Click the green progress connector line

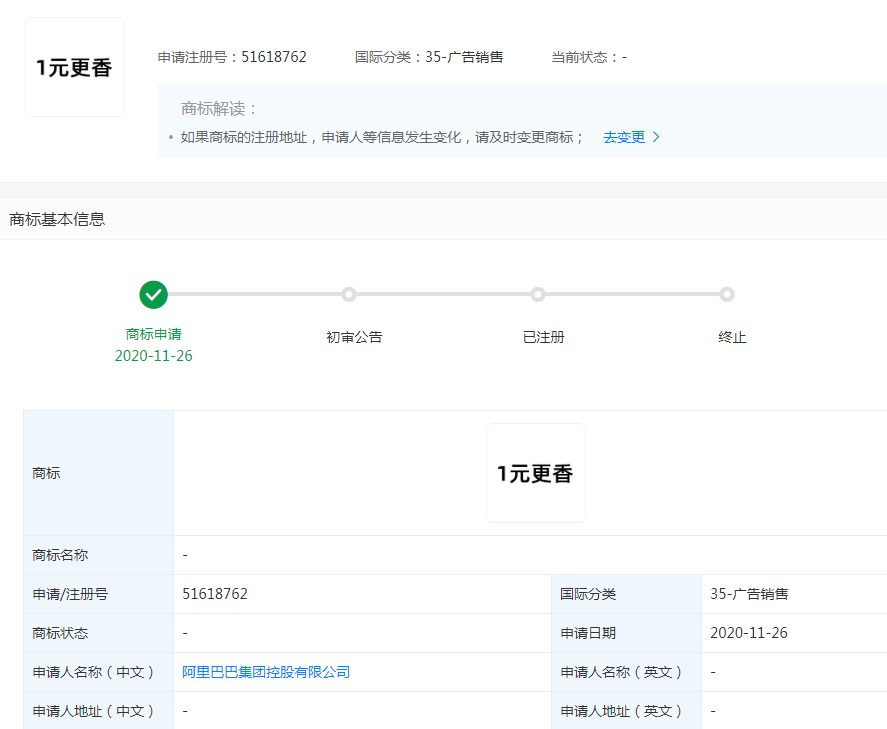[x=250, y=295]
